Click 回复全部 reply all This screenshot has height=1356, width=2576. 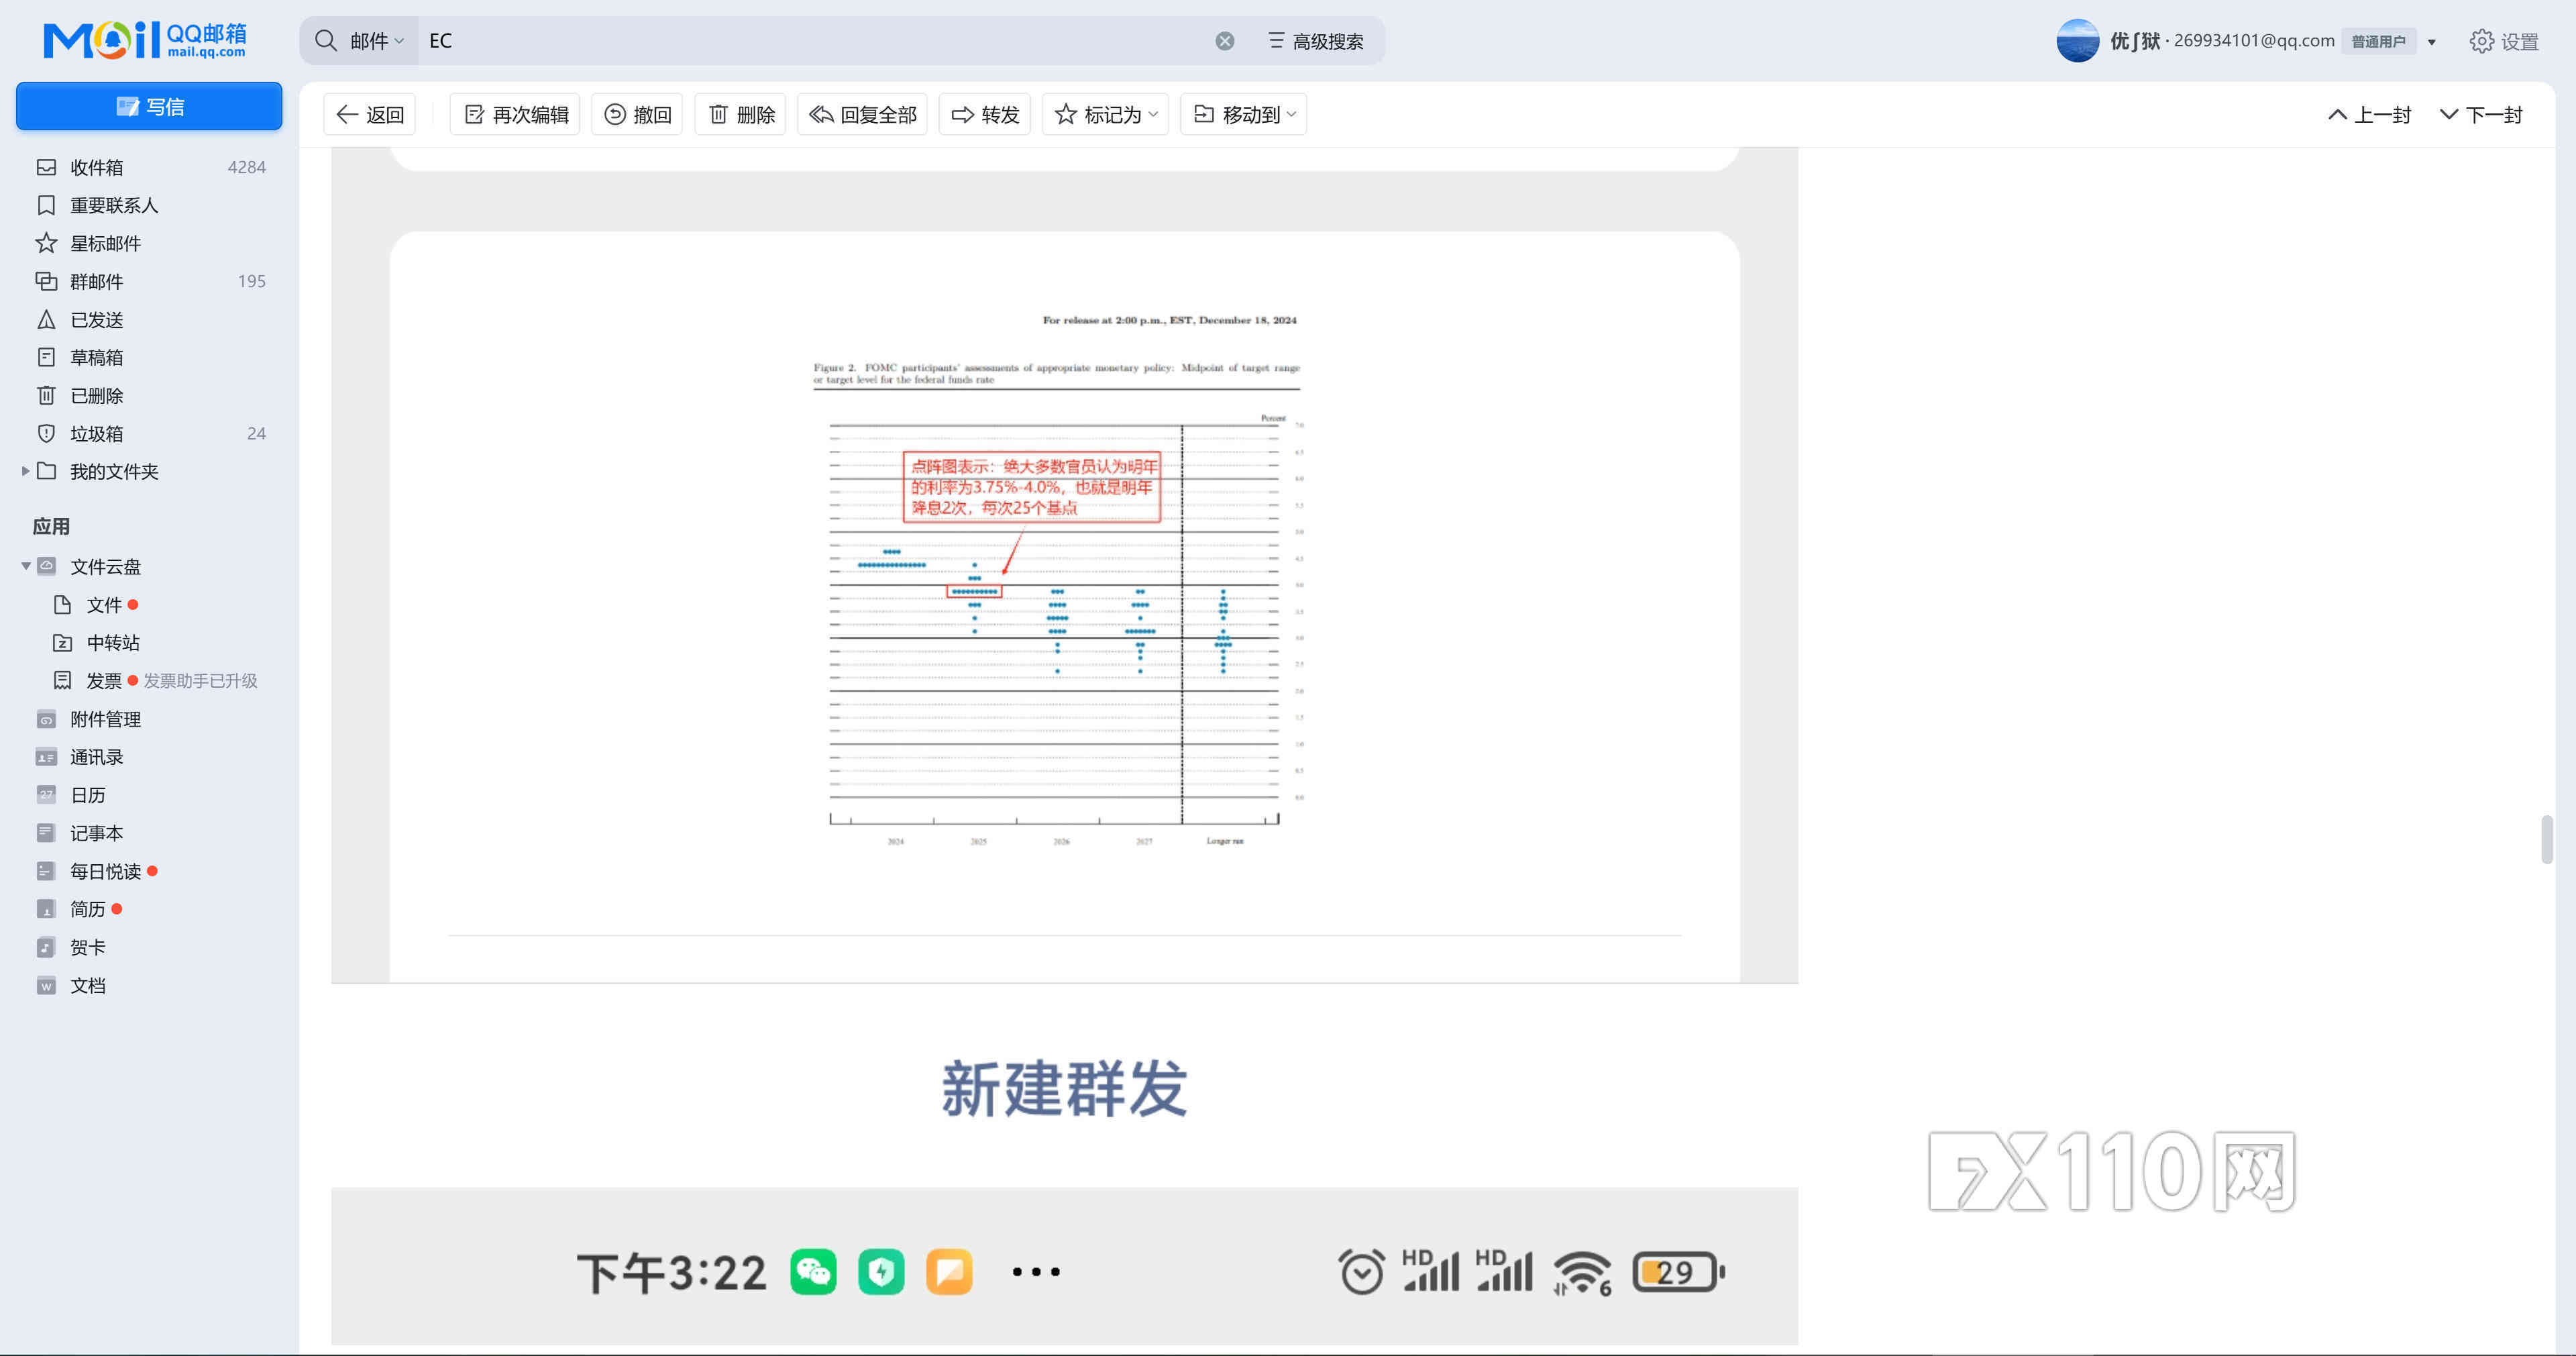point(862,115)
